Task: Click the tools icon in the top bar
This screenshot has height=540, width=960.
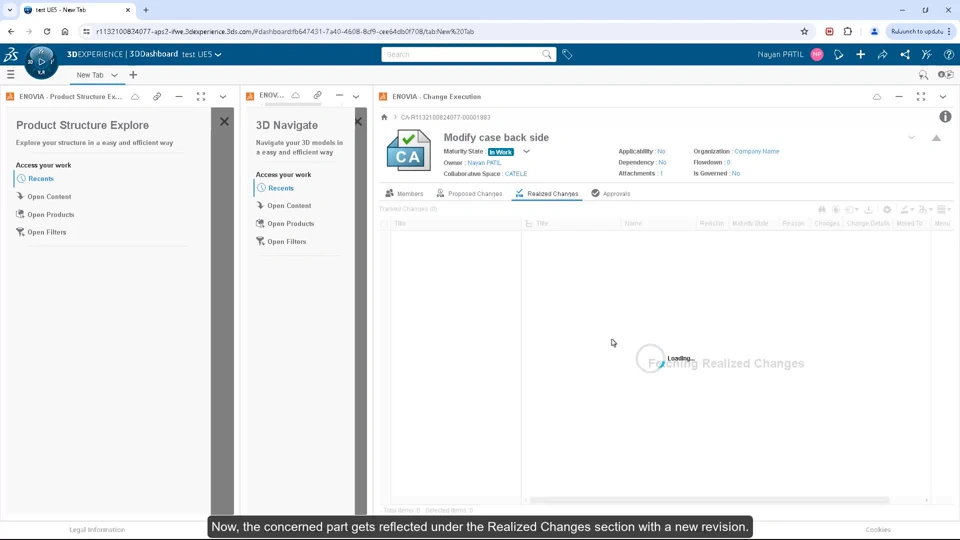Action: point(927,54)
